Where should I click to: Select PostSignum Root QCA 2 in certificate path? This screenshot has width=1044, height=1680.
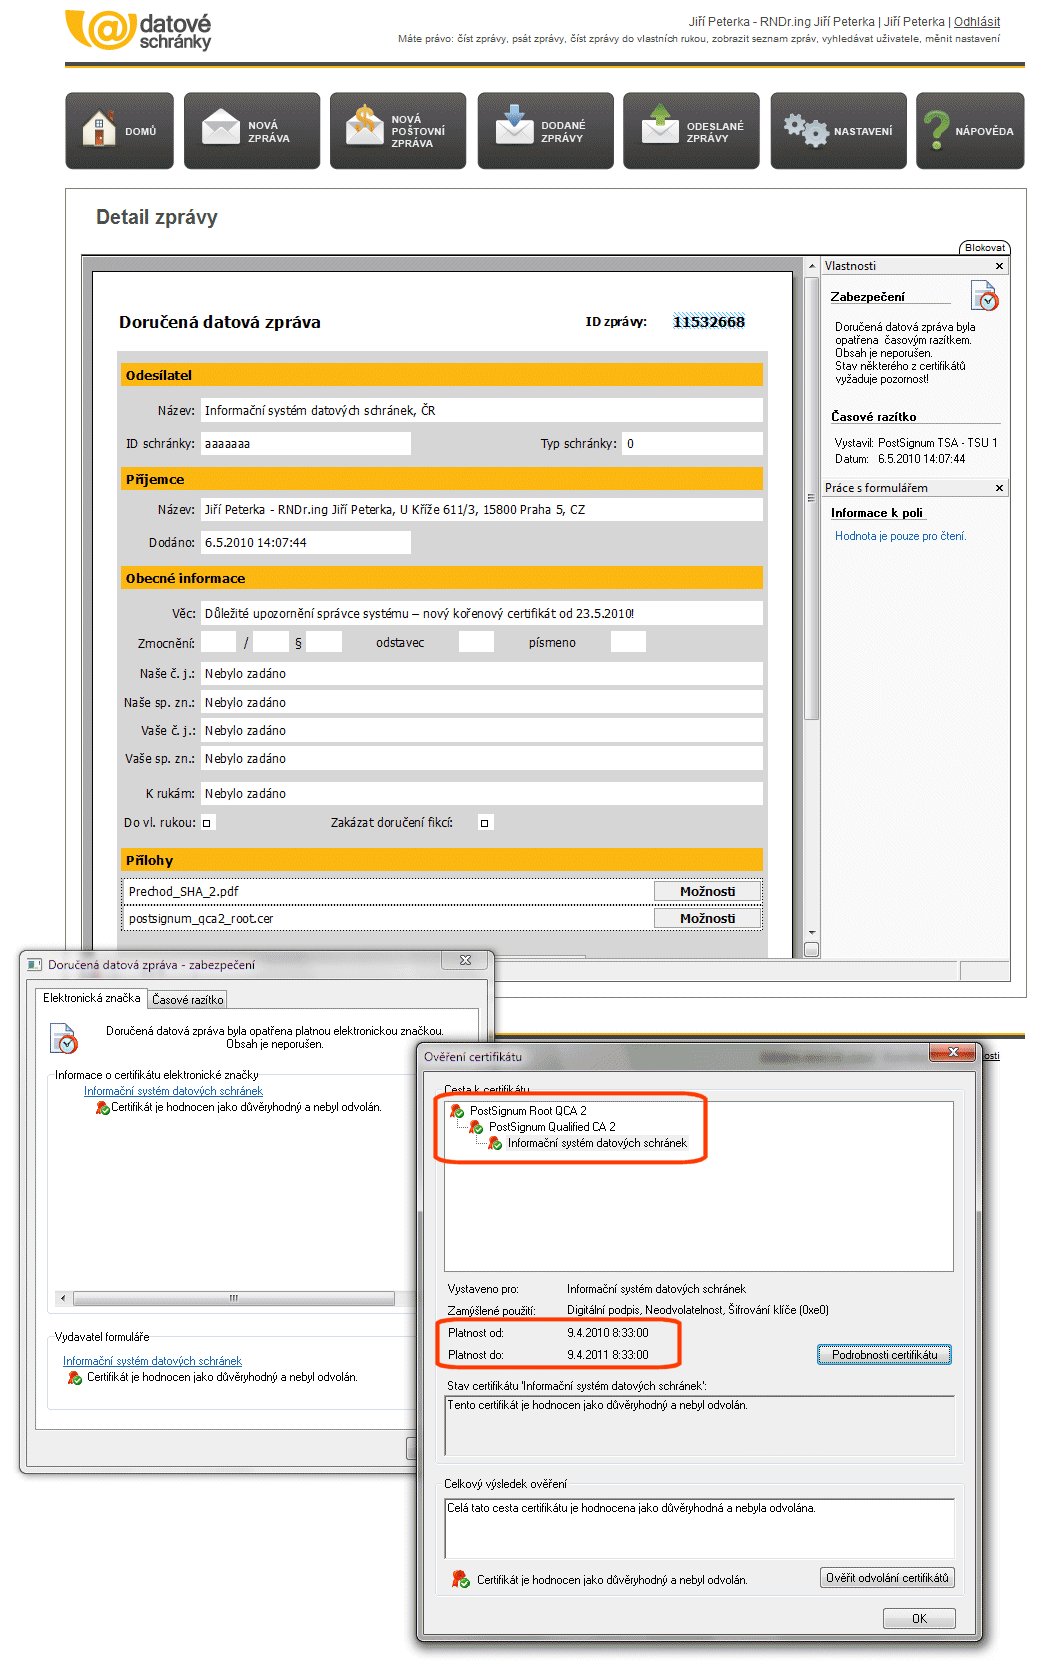tap(528, 1111)
